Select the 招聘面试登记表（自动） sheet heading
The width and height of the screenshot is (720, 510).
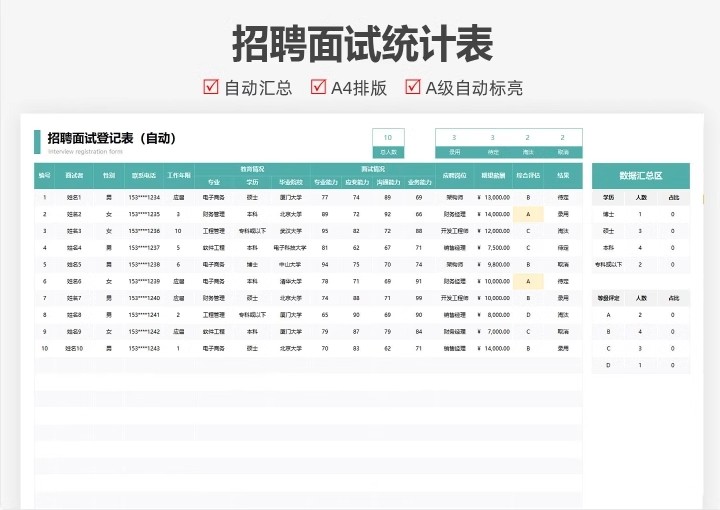[112, 138]
